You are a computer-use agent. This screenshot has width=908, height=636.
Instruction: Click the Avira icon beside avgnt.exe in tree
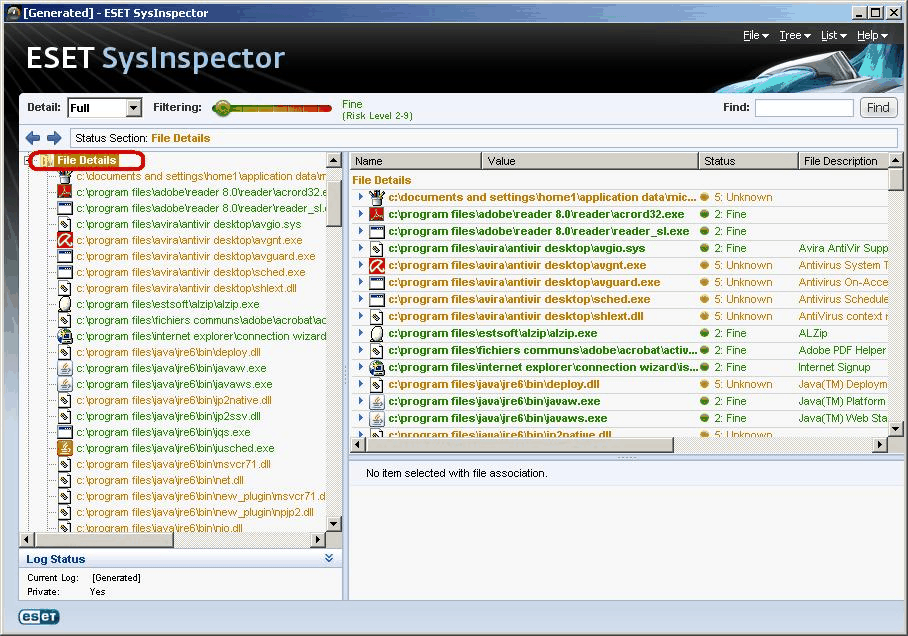point(65,240)
